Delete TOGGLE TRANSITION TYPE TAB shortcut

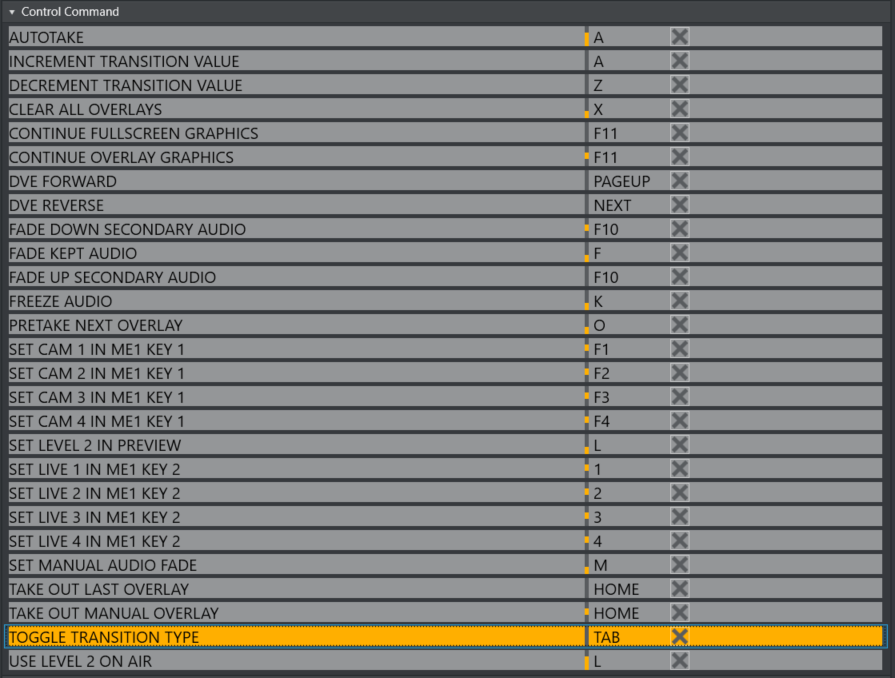point(679,637)
